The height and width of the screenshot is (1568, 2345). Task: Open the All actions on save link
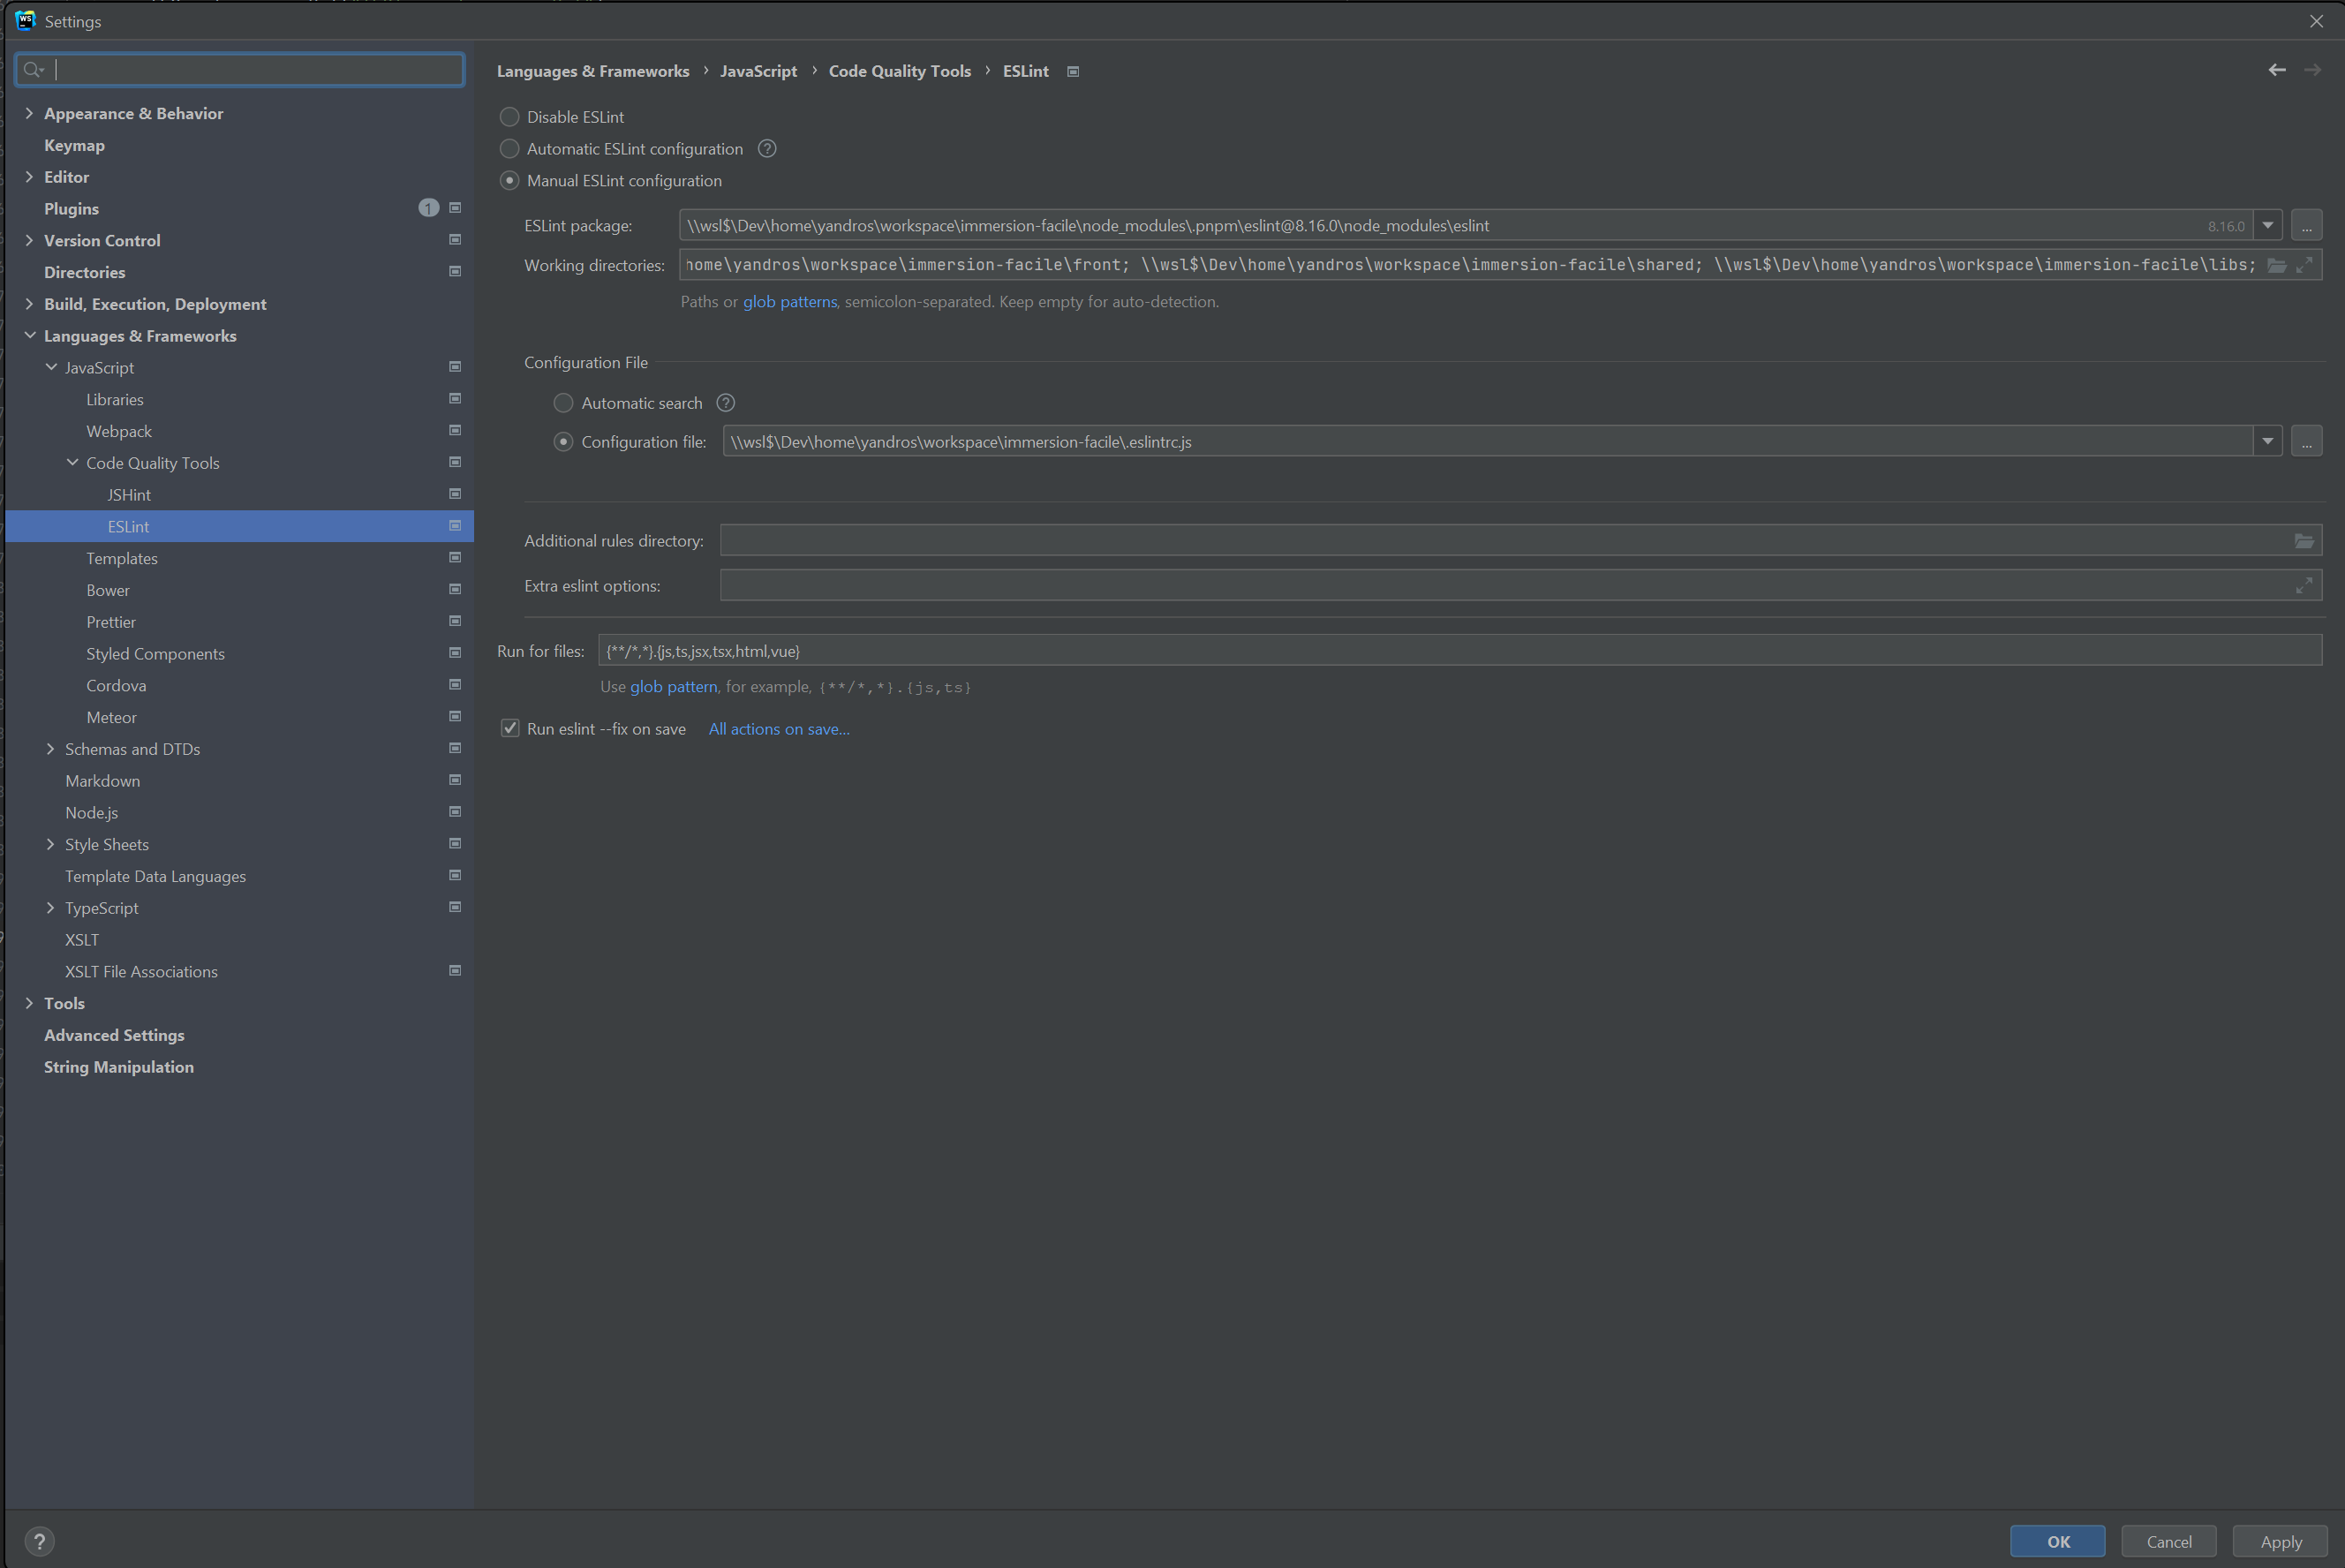(x=778, y=729)
